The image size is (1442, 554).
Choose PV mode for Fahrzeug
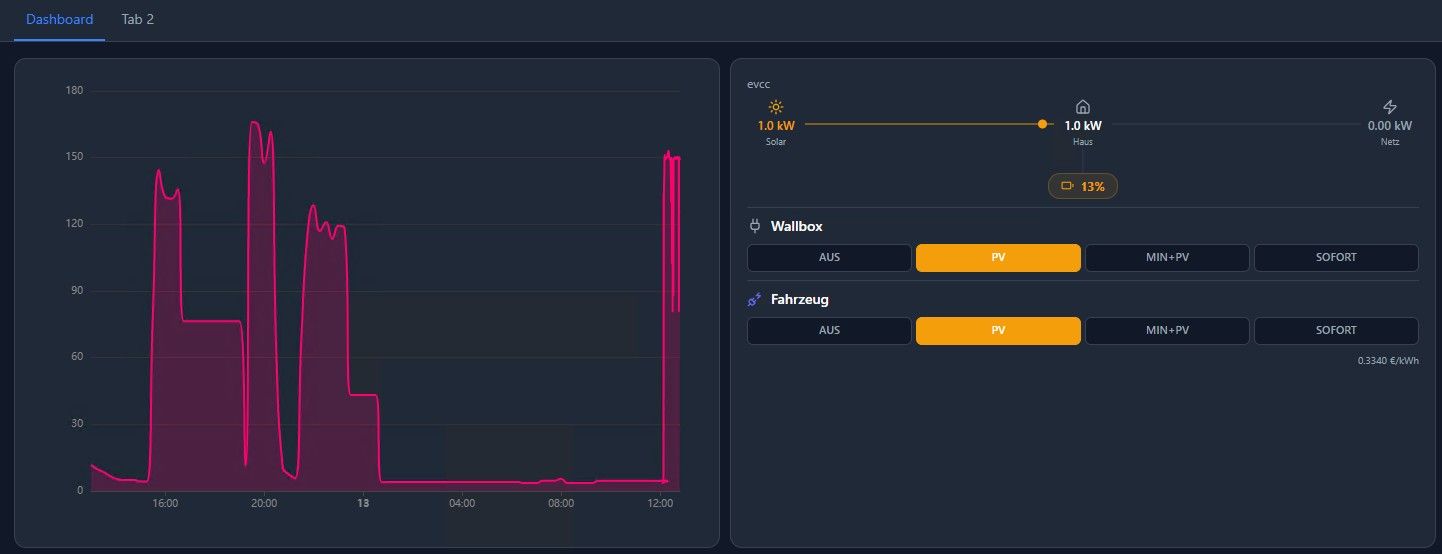998,331
